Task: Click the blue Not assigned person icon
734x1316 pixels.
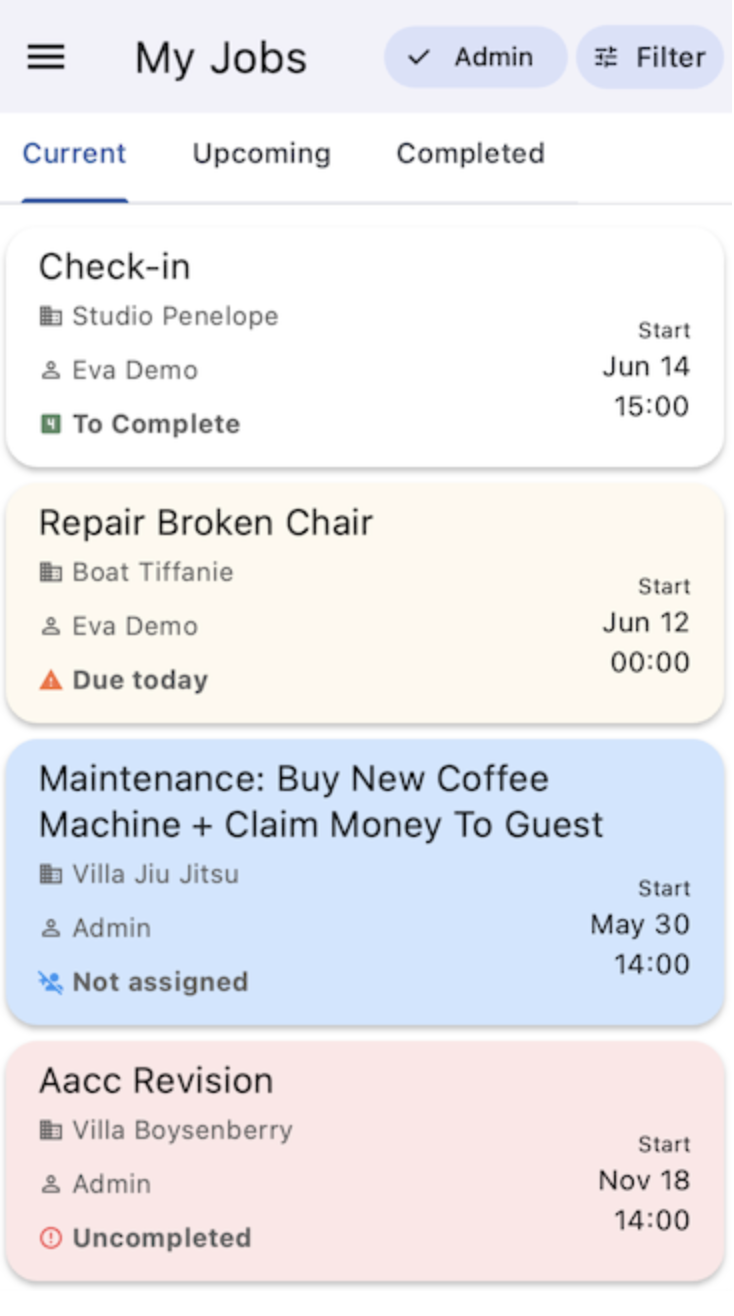Action: 50,982
